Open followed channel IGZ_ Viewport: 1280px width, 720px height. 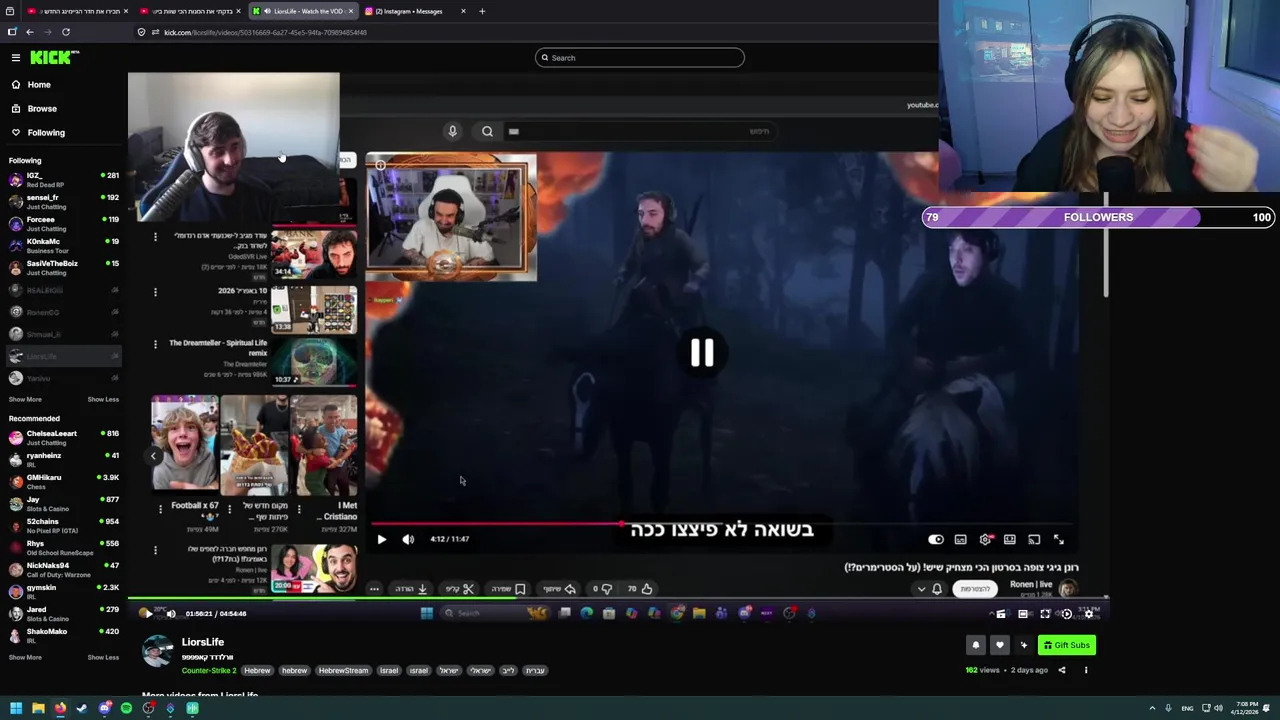[x=63, y=180]
